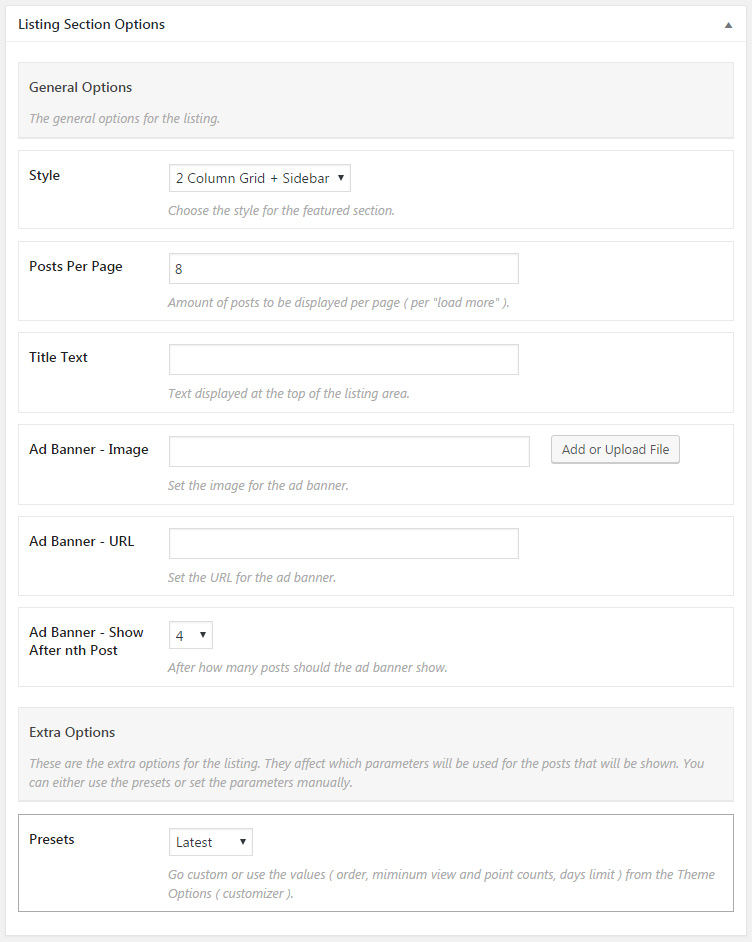752x942 pixels.
Task: Click the Posts Per Page input field
Action: (343, 268)
